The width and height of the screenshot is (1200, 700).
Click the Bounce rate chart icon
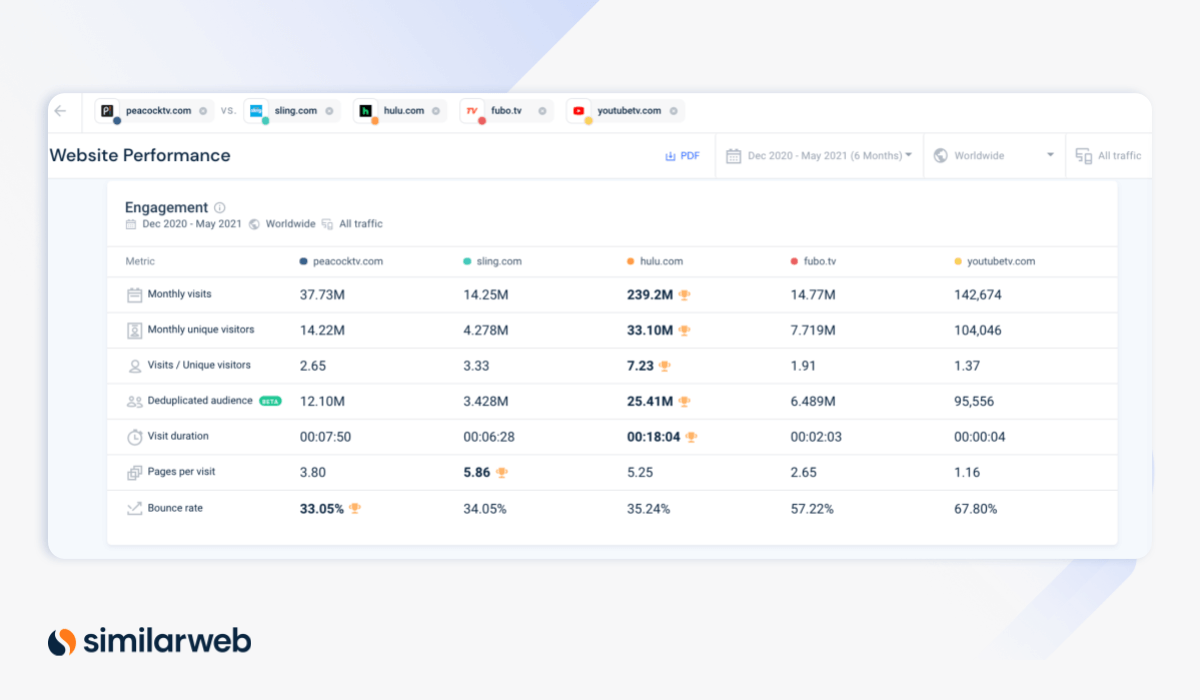[x=134, y=508]
